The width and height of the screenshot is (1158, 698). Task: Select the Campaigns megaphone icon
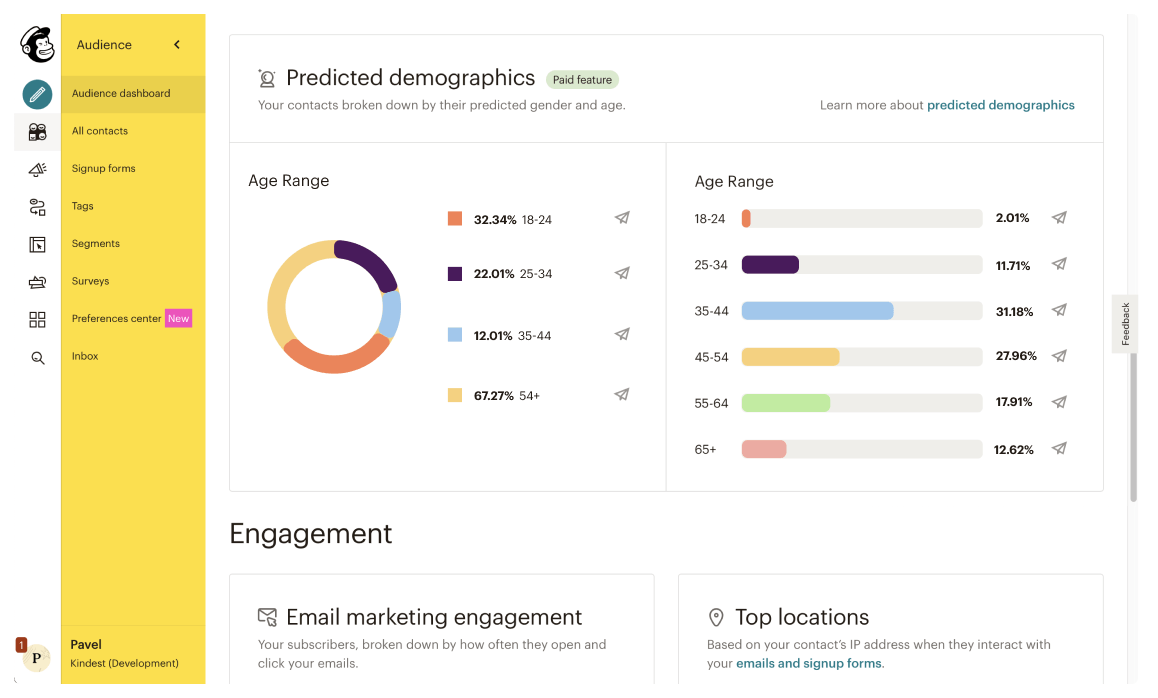(37, 168)
